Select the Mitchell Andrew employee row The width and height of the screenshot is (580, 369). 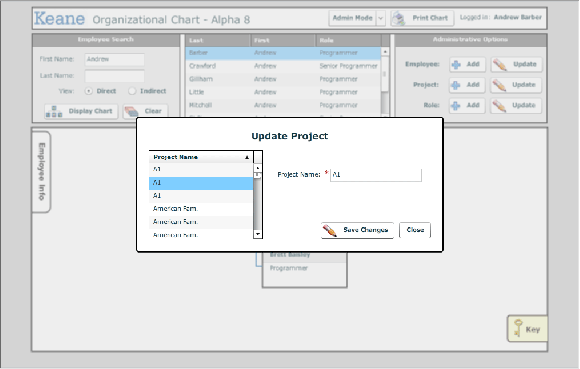pyautogui.click(x=283, y=105)
